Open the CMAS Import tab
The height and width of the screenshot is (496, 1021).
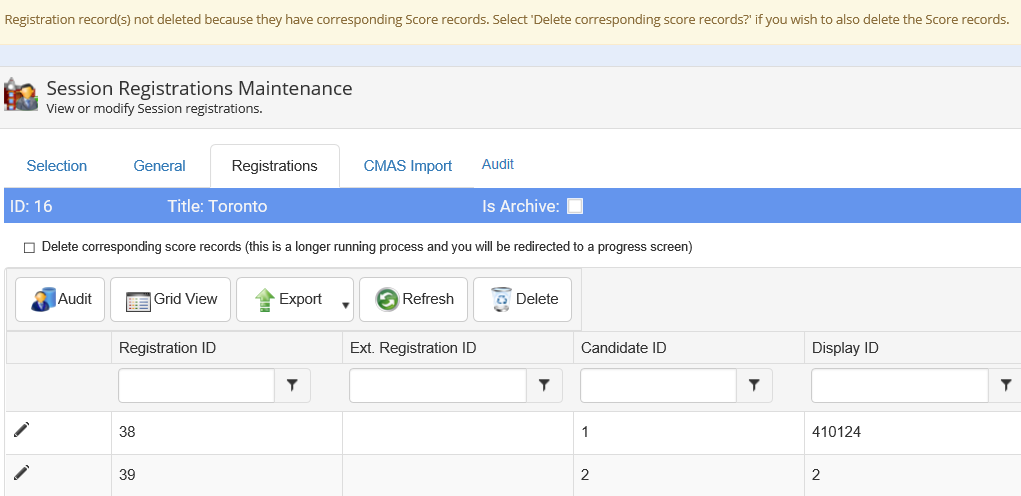click(407, 166)
